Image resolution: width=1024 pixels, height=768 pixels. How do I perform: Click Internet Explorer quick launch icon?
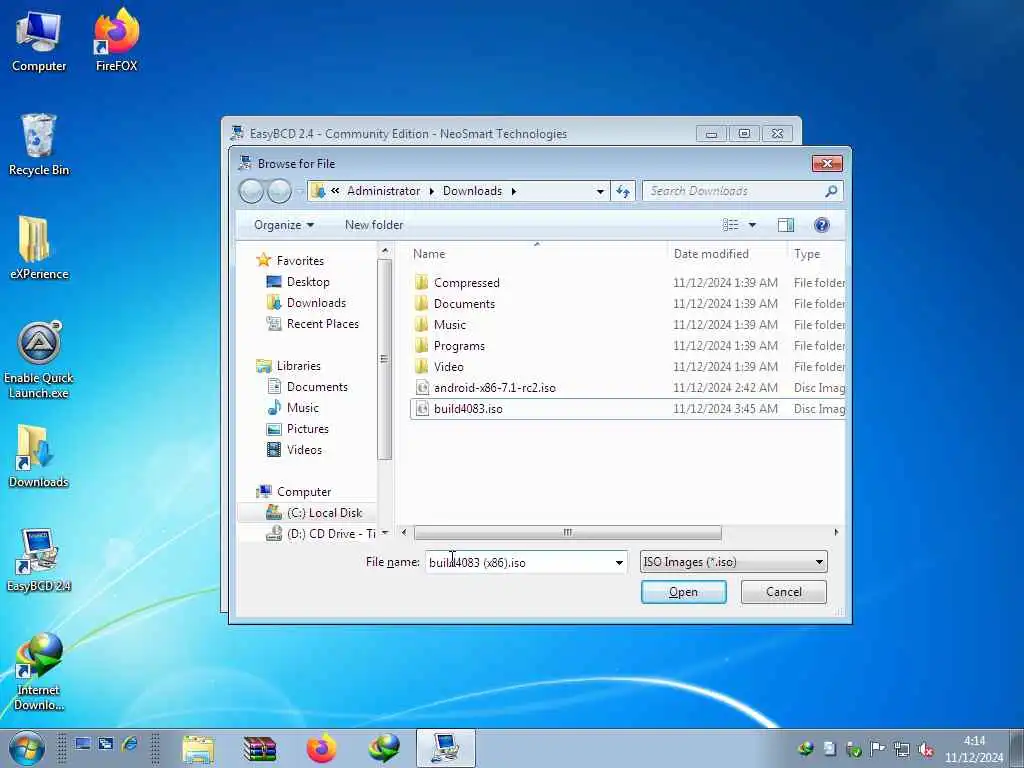129,744
